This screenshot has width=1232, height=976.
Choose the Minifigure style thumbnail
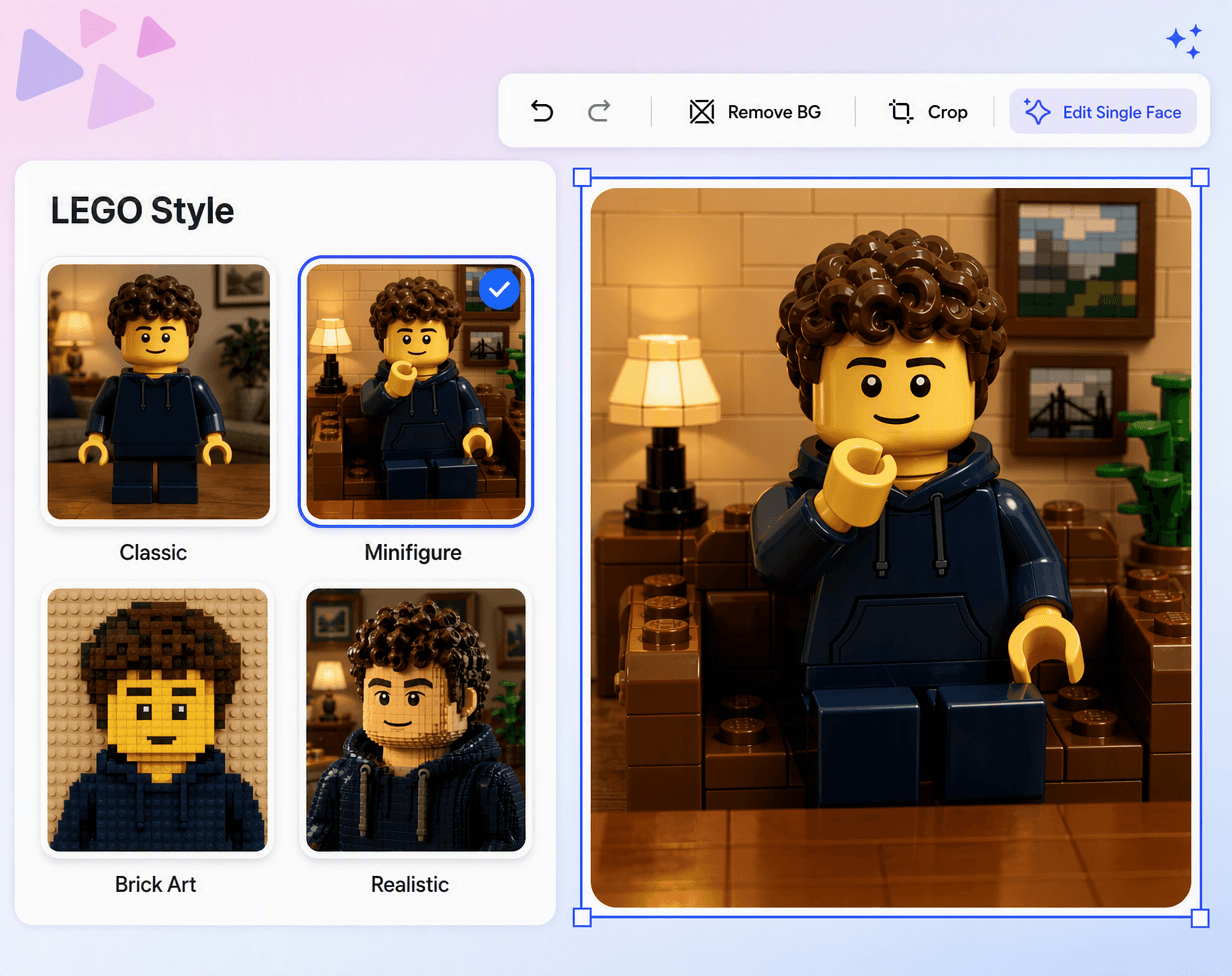(416, 392)
